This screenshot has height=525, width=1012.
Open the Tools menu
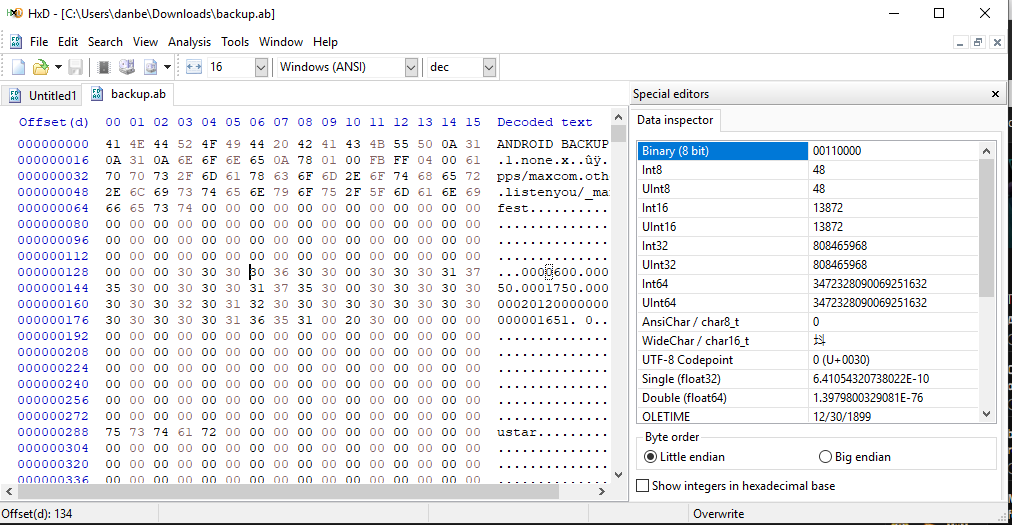[235, 42]
